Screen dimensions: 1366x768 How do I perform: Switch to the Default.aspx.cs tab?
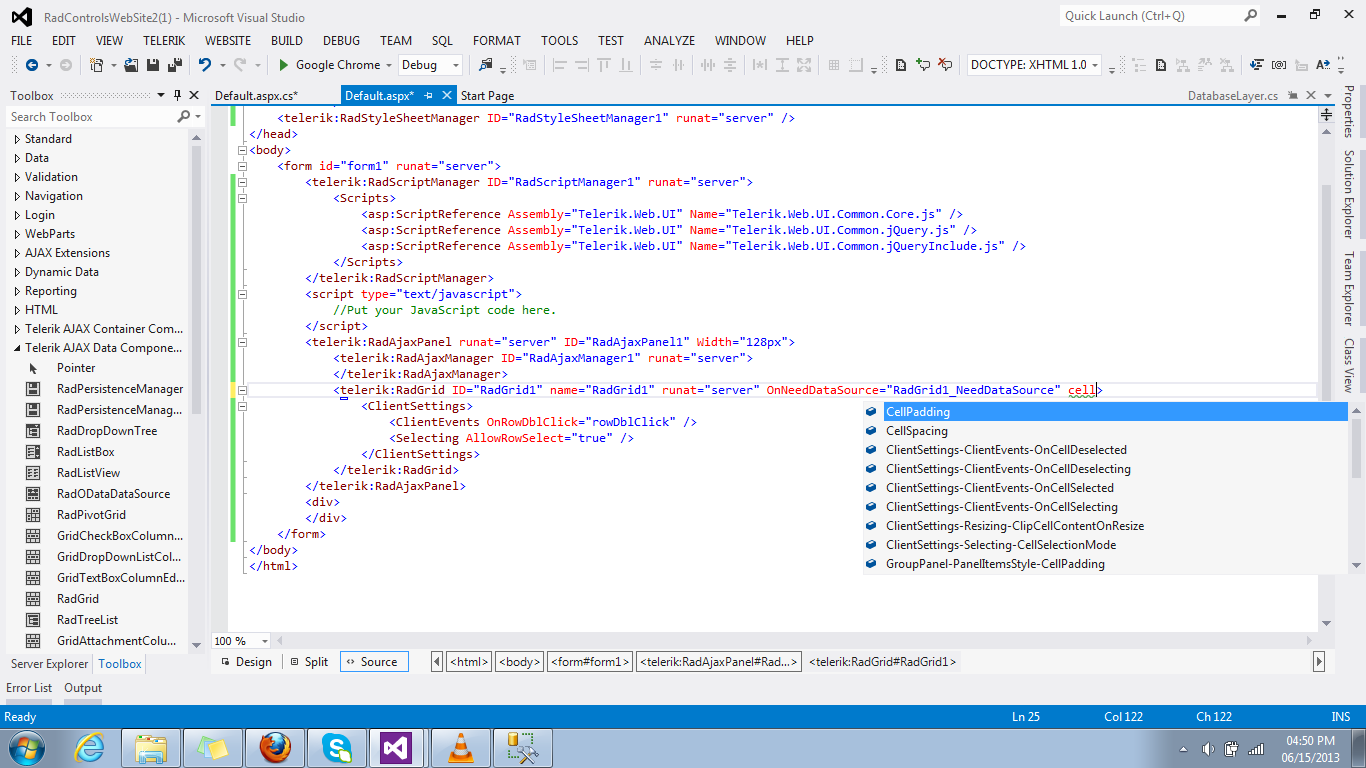click(257, 96)
